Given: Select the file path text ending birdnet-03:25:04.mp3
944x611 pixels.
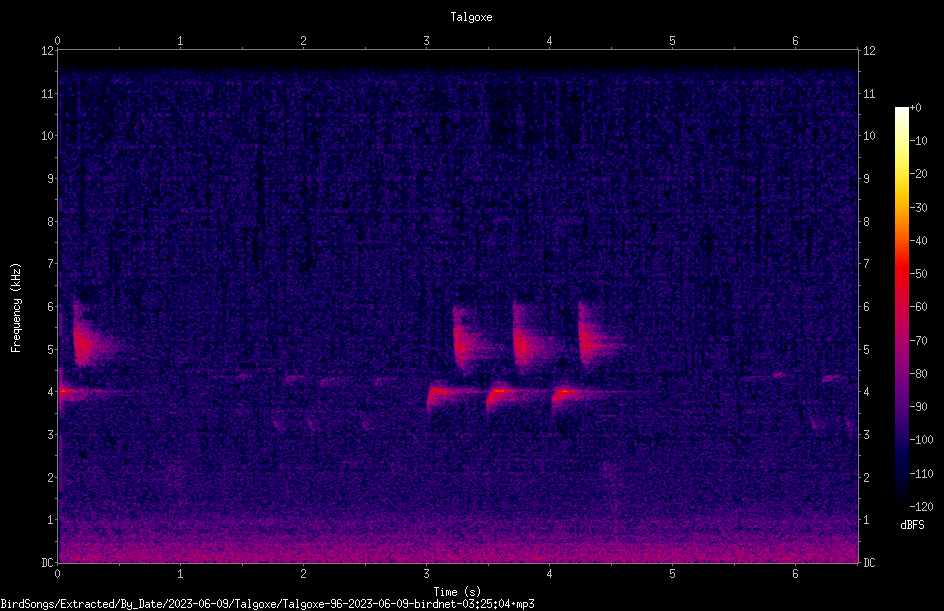Looking at the screenshot, I should (267, 604).
